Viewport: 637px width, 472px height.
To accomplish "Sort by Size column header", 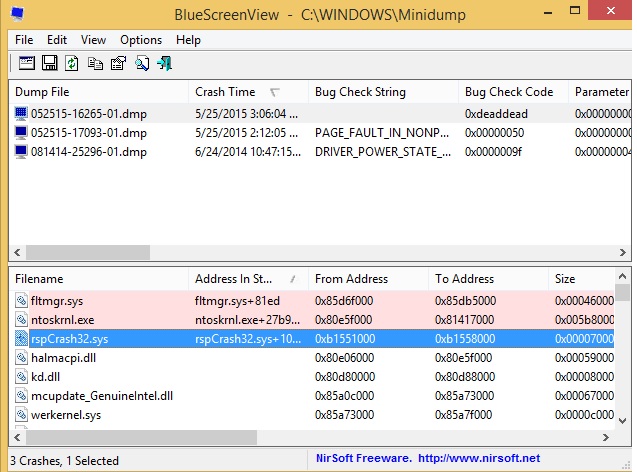I will pos(581,279).
